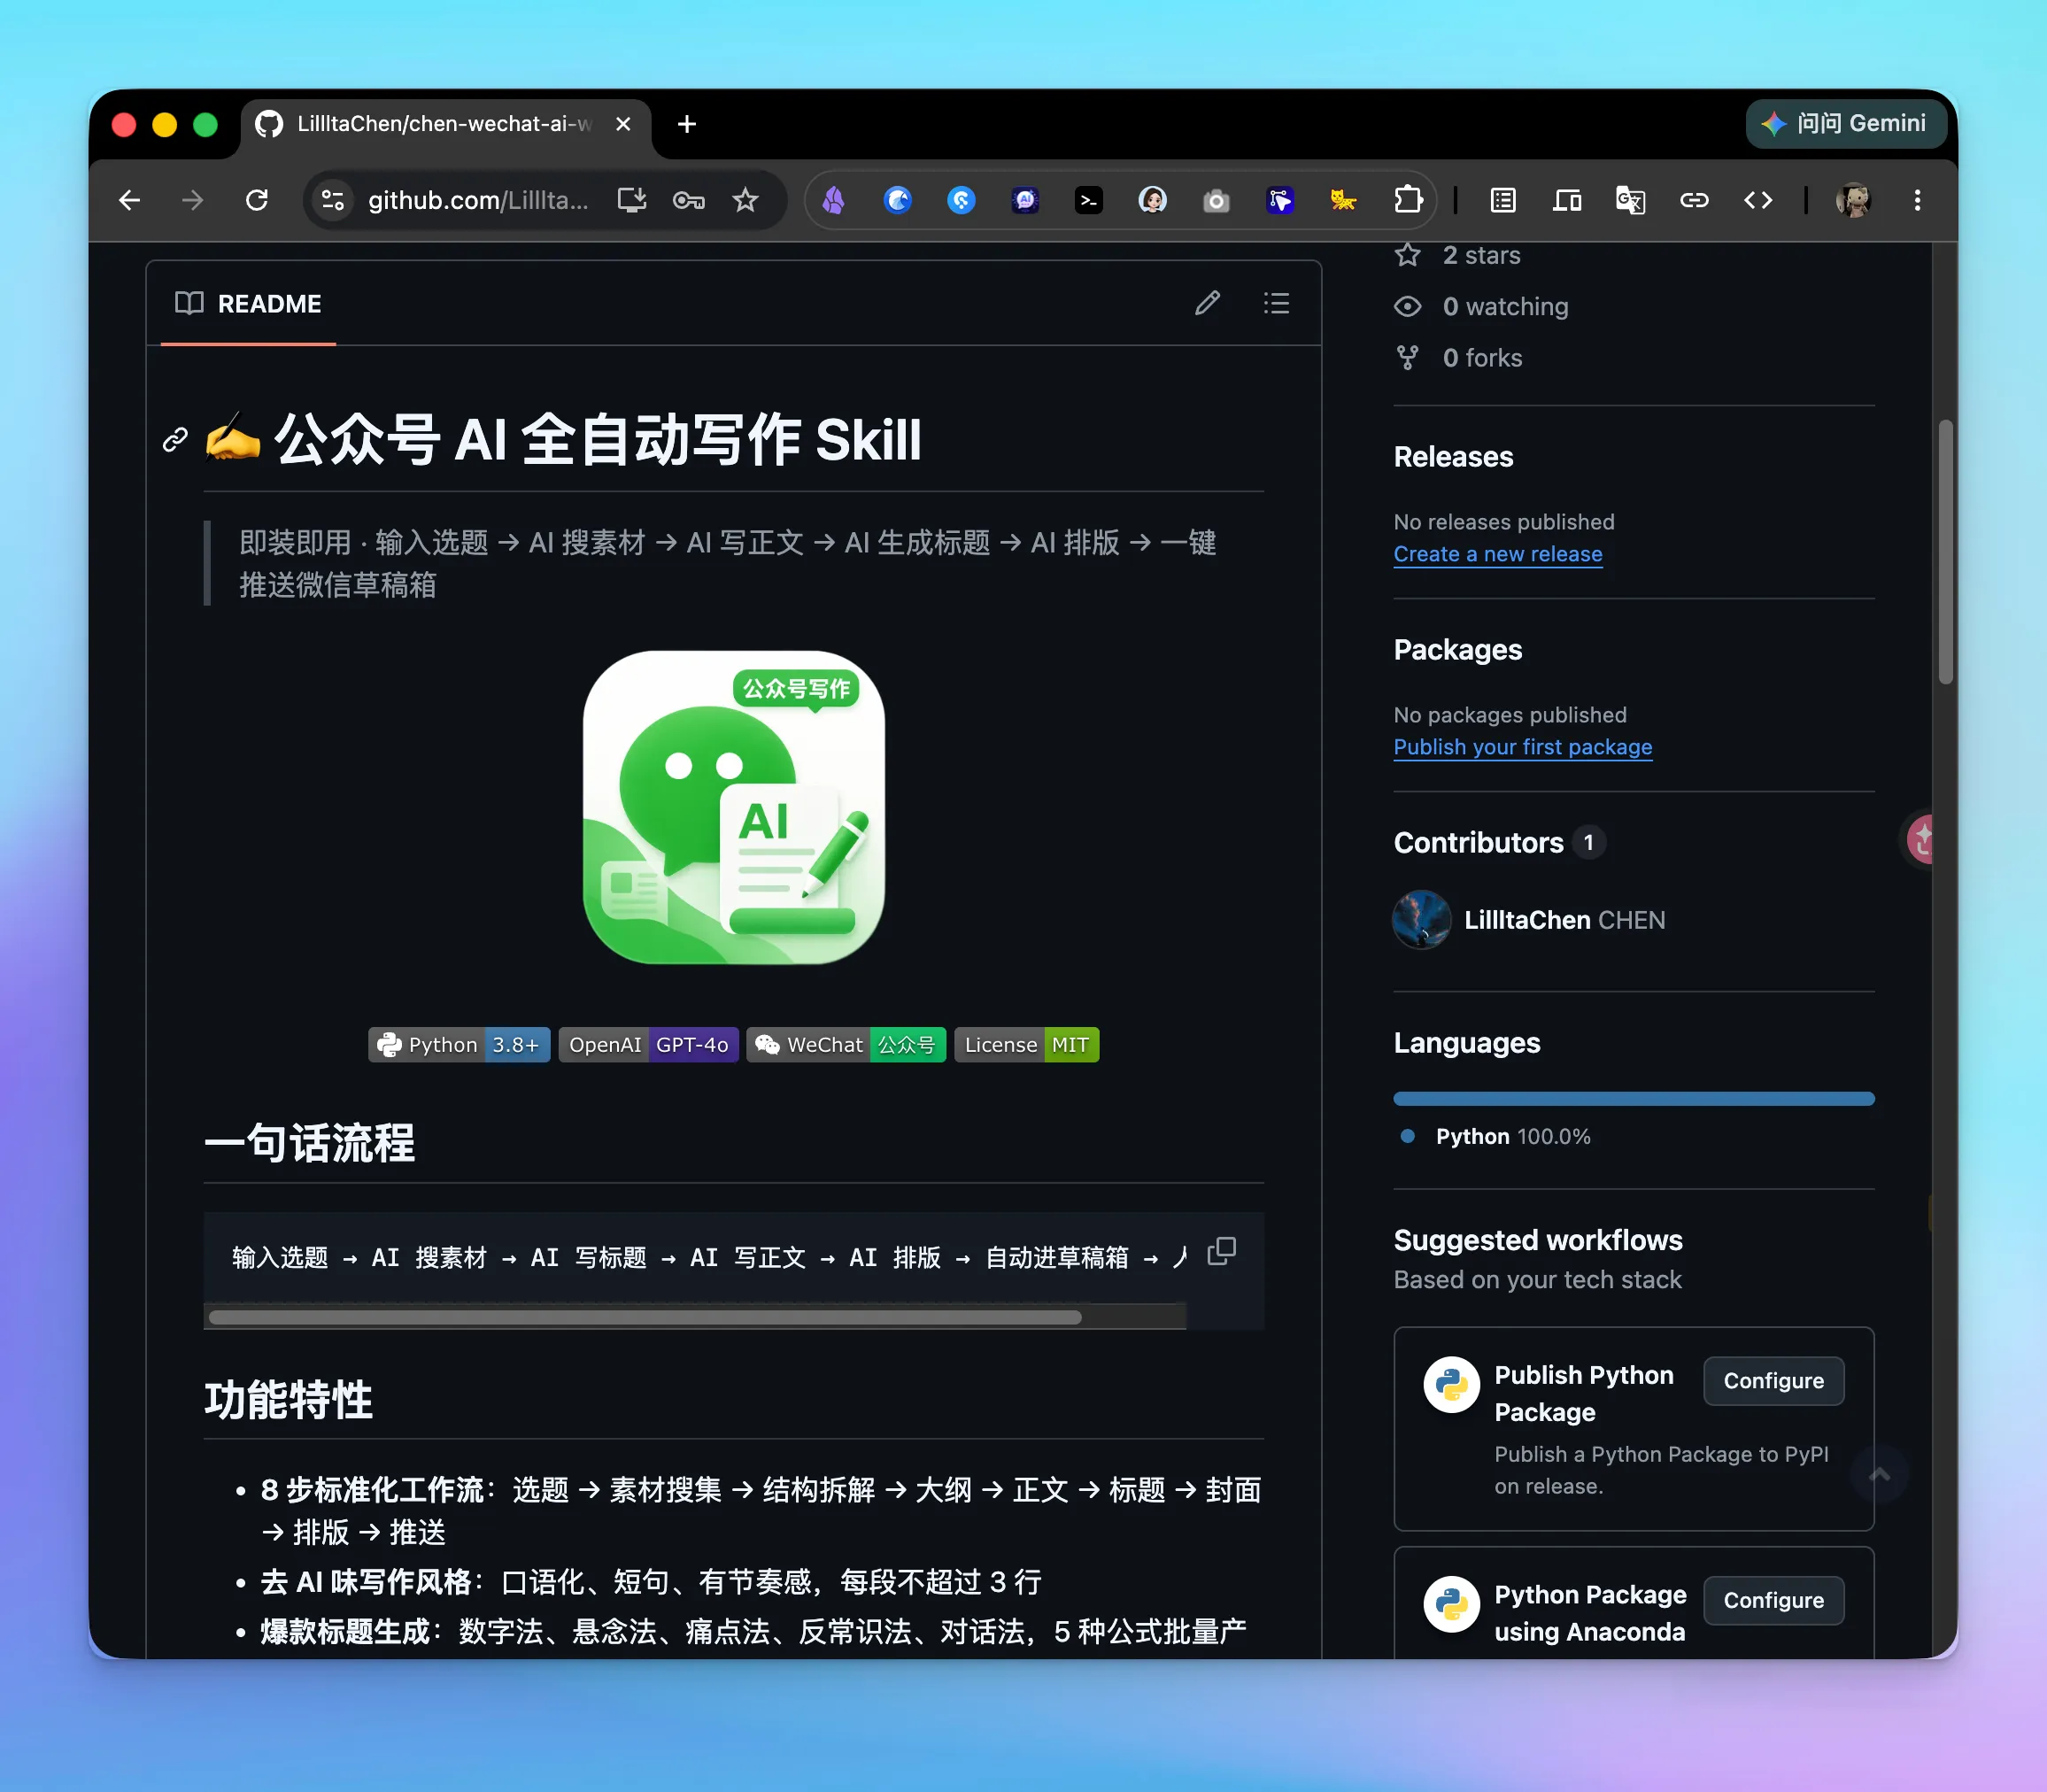
Task: Click the heading anchor link icon
Action: [175, 439]
